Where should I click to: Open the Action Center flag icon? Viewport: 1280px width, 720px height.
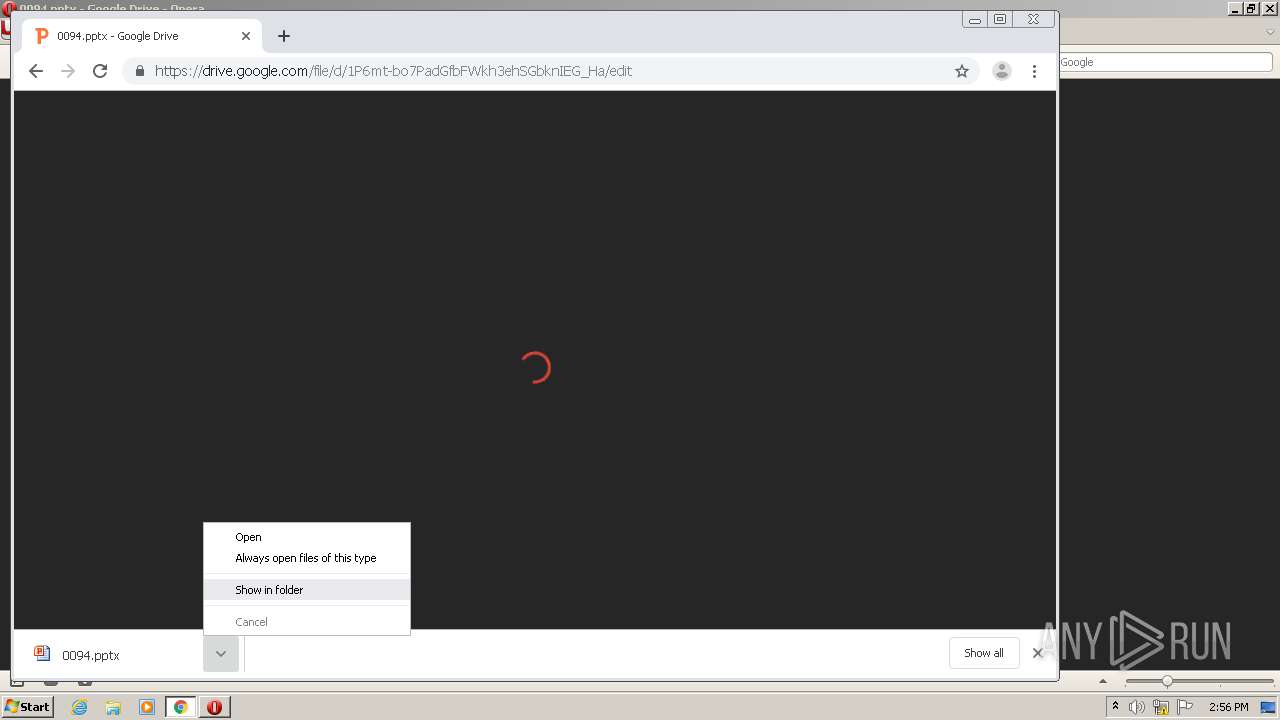click(x=1185, y=707)
